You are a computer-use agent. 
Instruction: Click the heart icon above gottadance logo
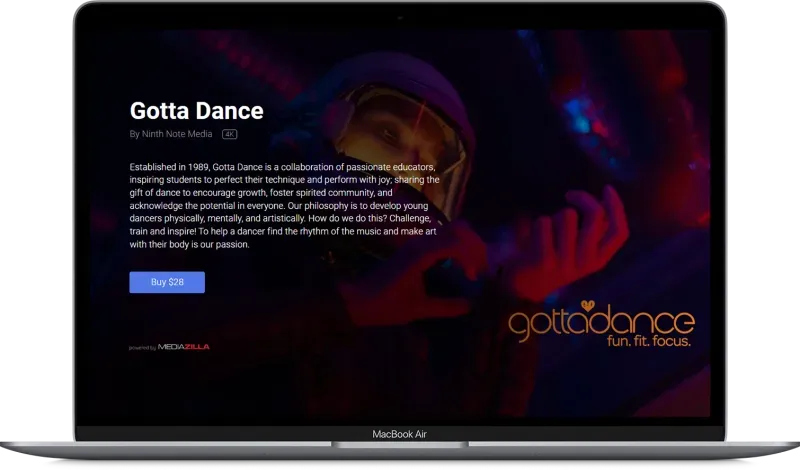(x=588, y=305)
